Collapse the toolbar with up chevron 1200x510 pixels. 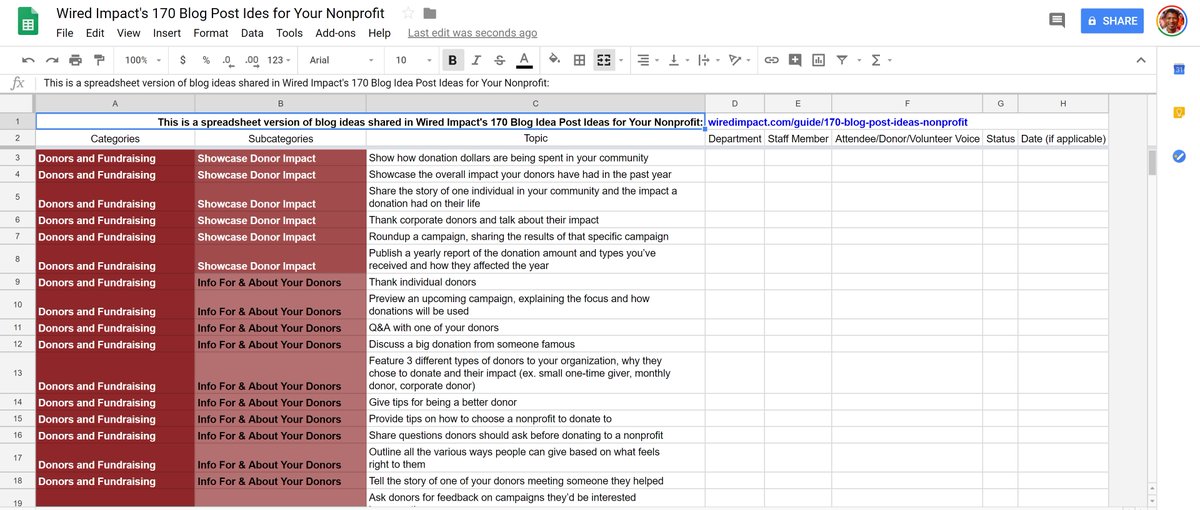1141,60
